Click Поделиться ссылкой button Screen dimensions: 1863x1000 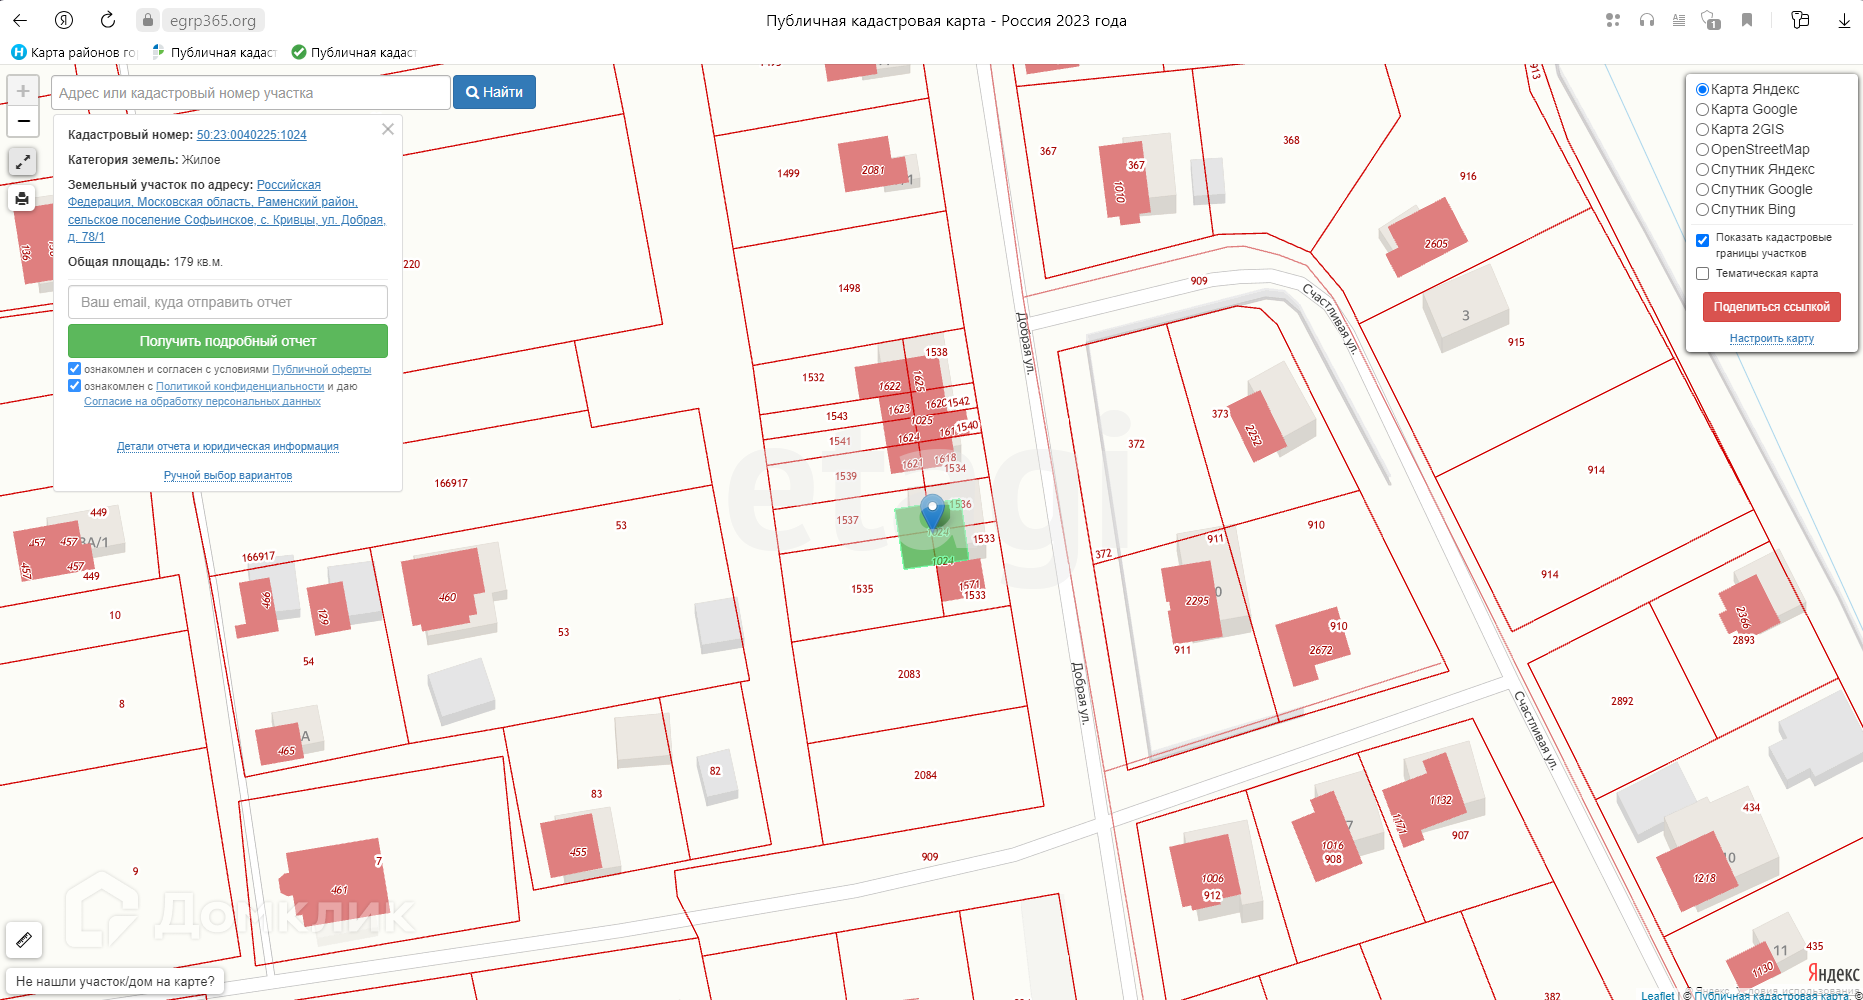(1771, 307)
